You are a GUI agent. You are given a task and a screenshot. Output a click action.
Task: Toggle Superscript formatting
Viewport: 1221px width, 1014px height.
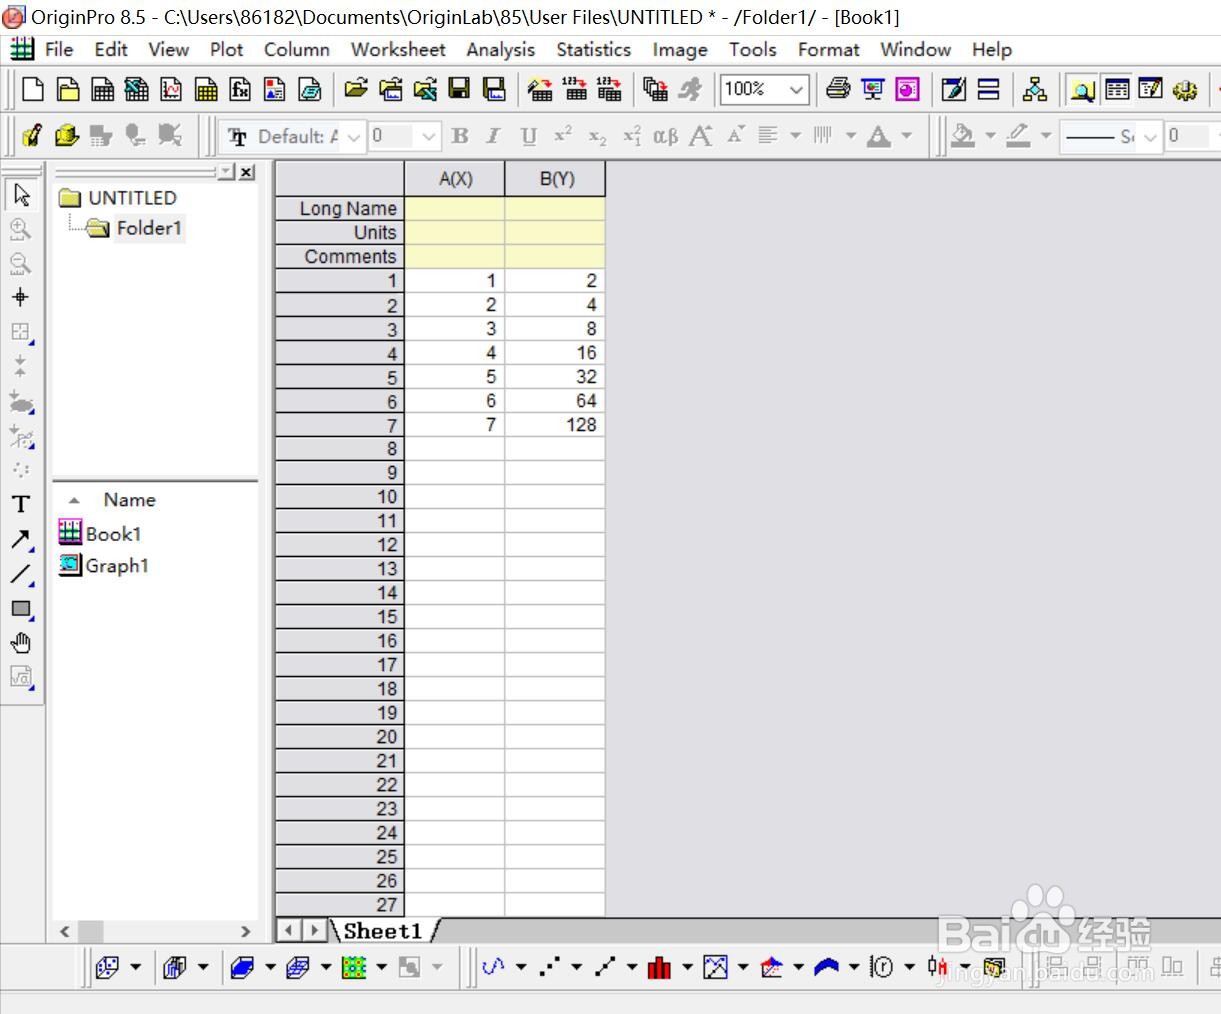(x=563, y=136)
